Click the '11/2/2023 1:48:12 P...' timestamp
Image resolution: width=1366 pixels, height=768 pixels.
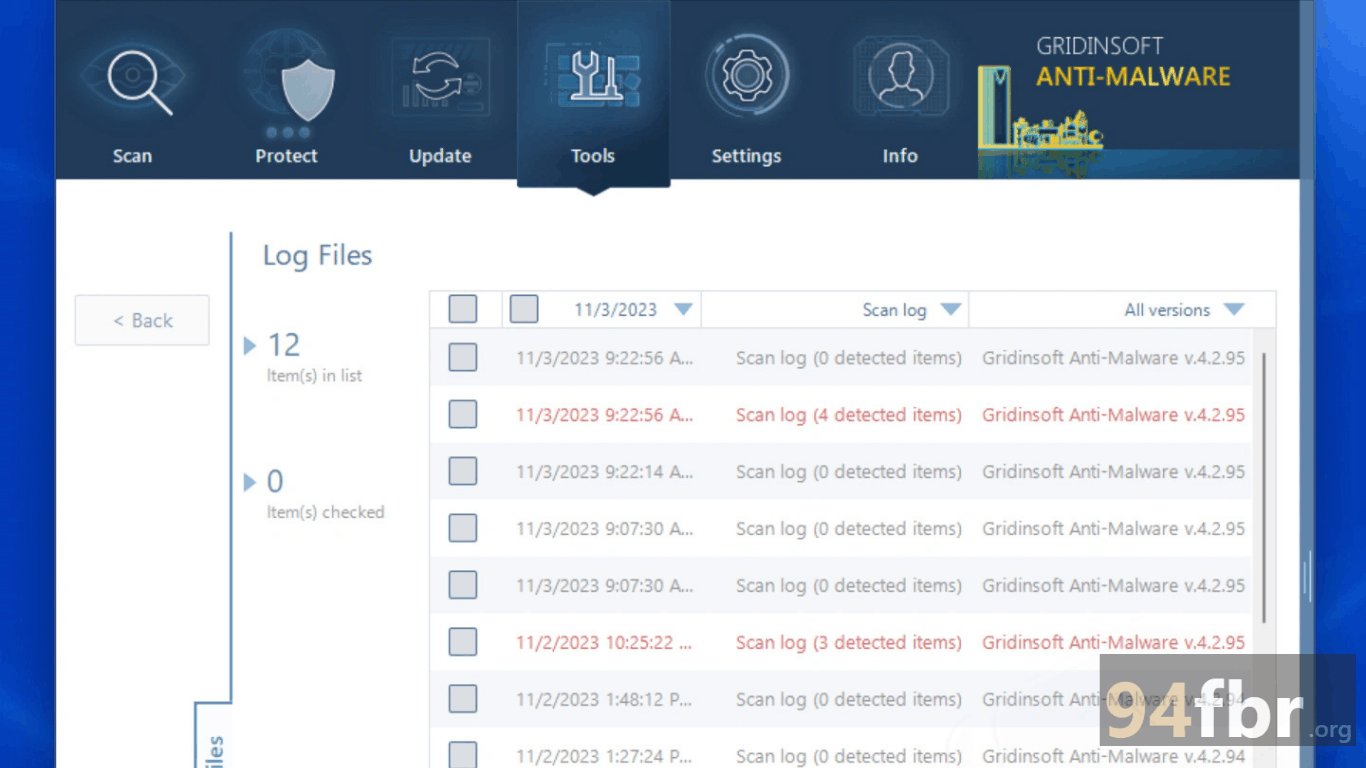coord(605,700)
